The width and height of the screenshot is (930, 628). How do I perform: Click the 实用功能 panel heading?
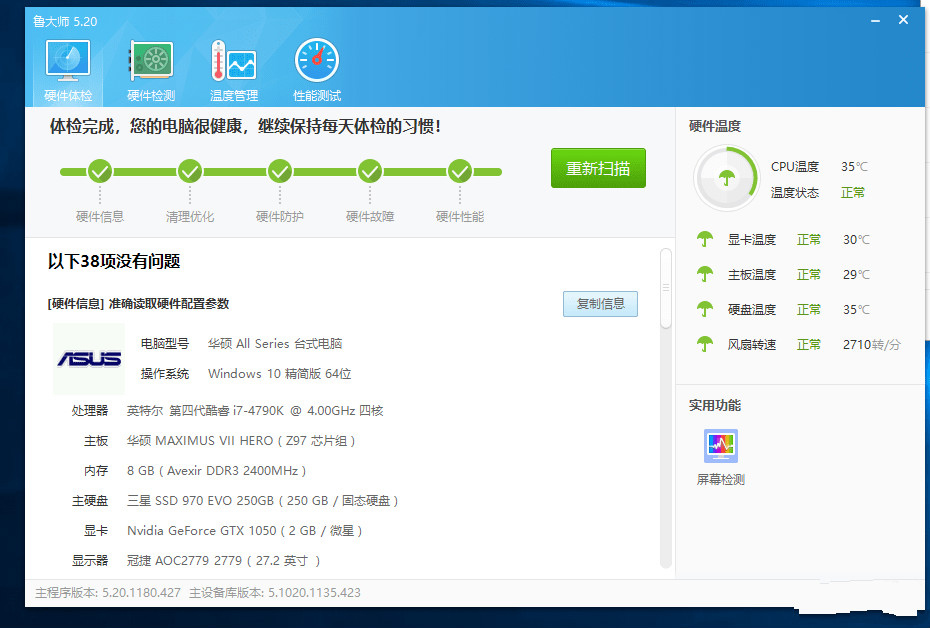click(715, 405)
